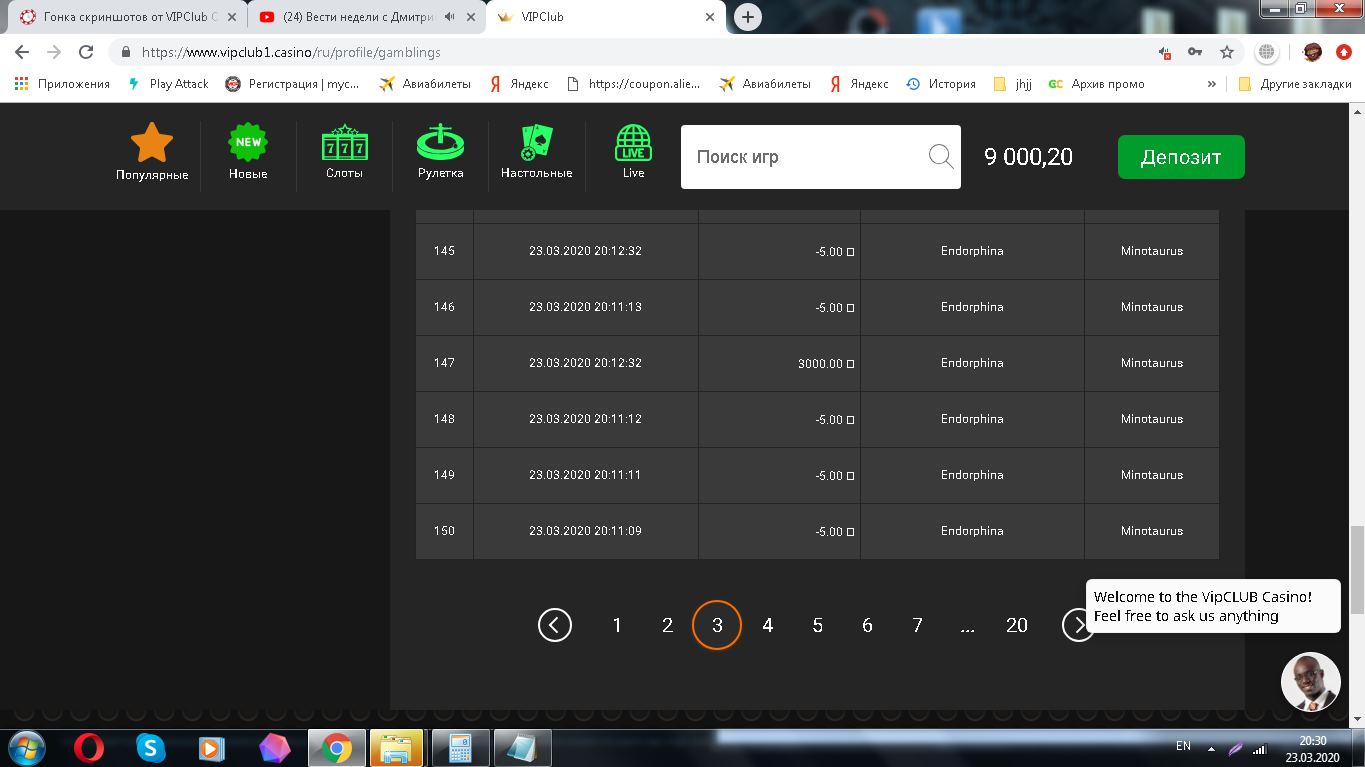Open the Live games category
Image resolution: width=1365 pixels, height=767 pixels.
(x=634, y=152)
